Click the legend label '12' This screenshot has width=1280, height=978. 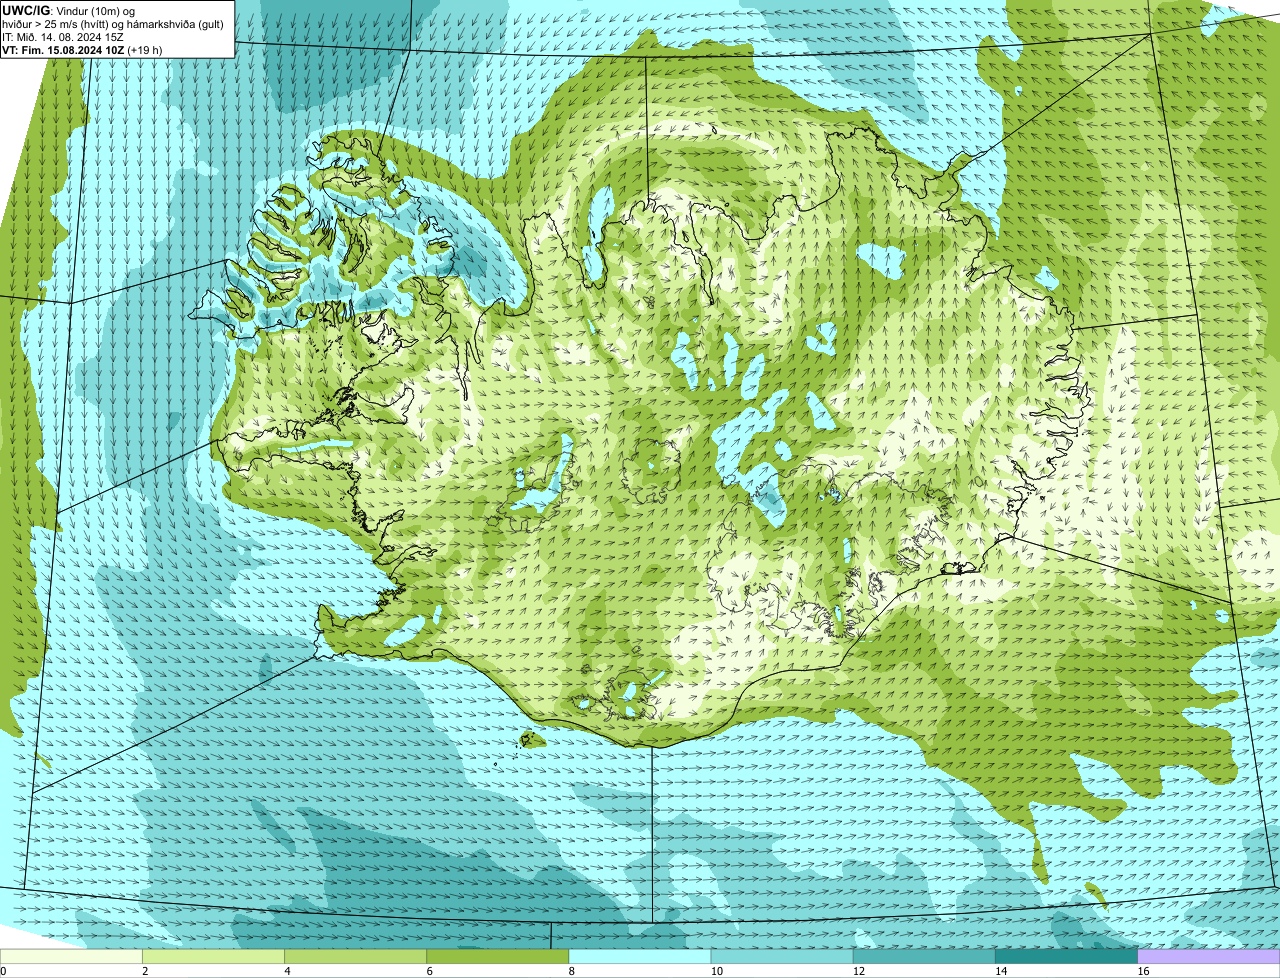858,971
